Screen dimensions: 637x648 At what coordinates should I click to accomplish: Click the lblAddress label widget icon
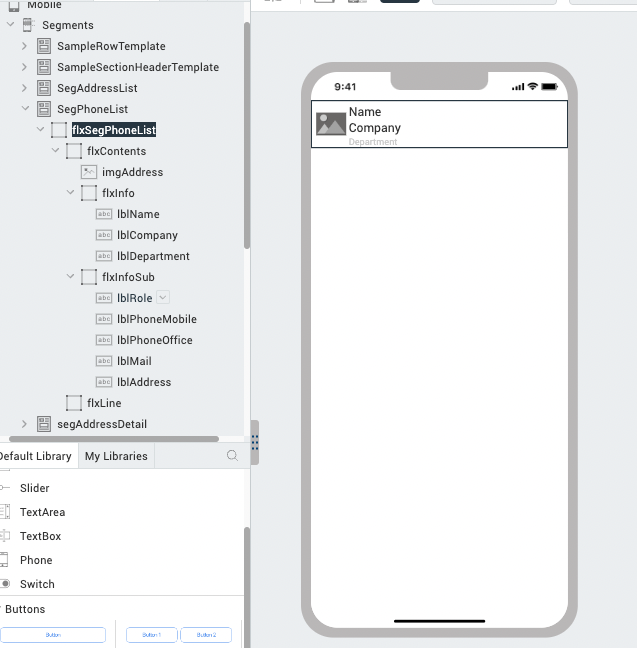[104, 382]
